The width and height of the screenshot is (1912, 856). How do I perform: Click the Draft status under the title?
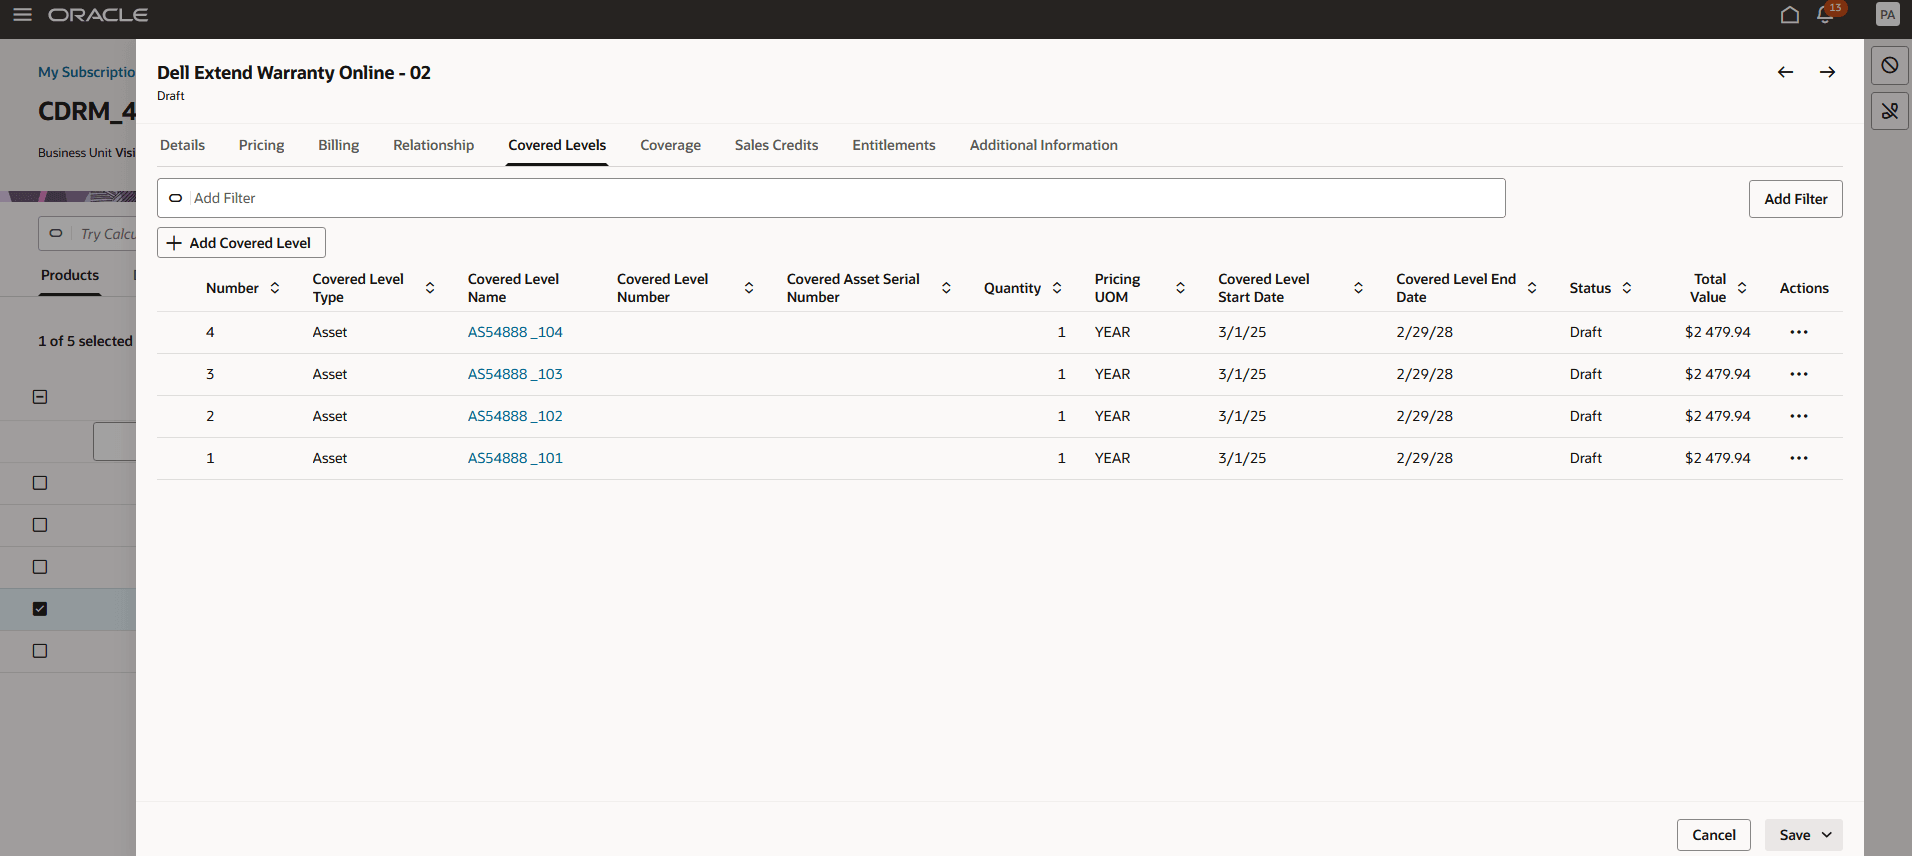coord(171,96)
